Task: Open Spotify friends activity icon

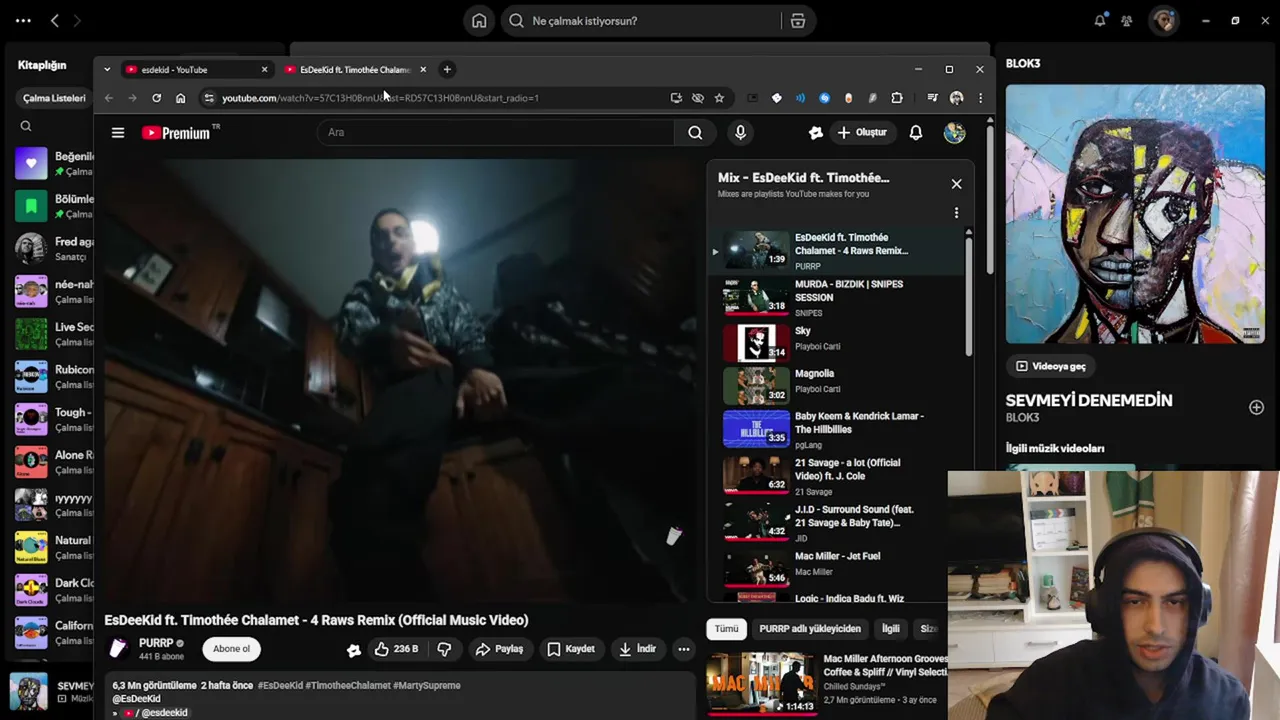Action: tap(1127, 20)
